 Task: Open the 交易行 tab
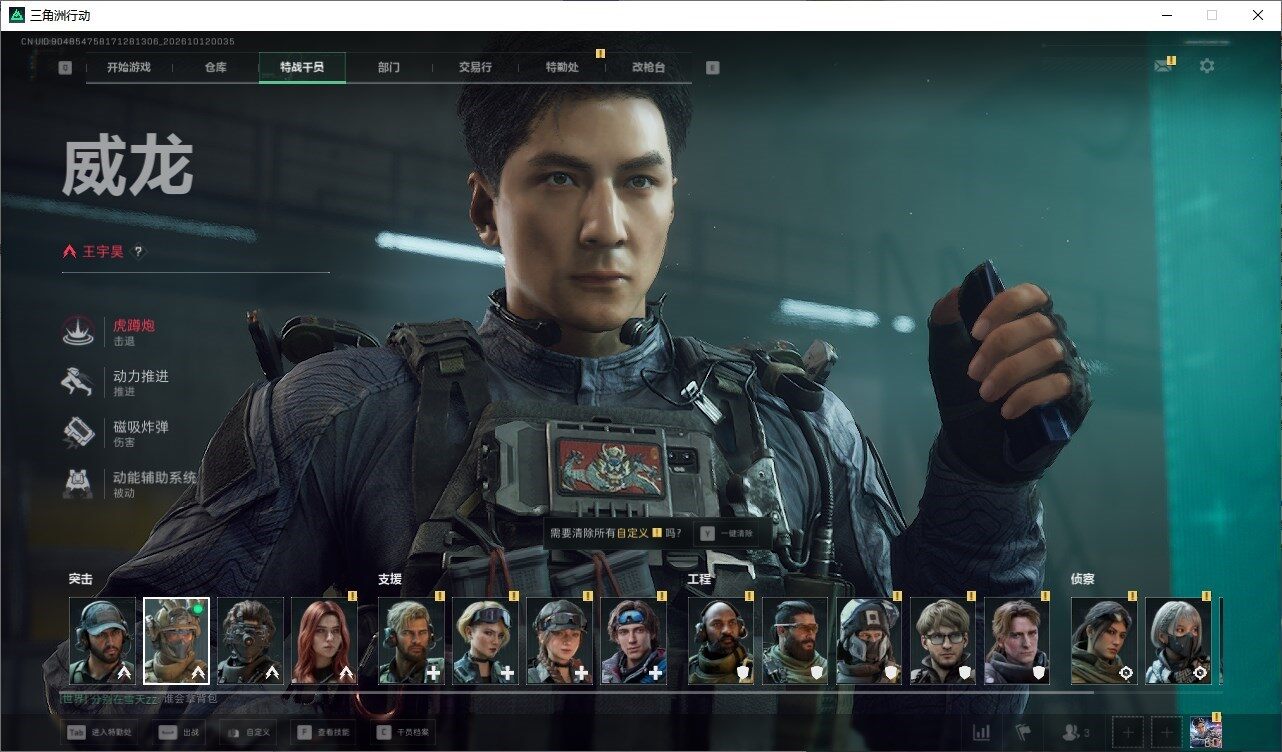476,68
